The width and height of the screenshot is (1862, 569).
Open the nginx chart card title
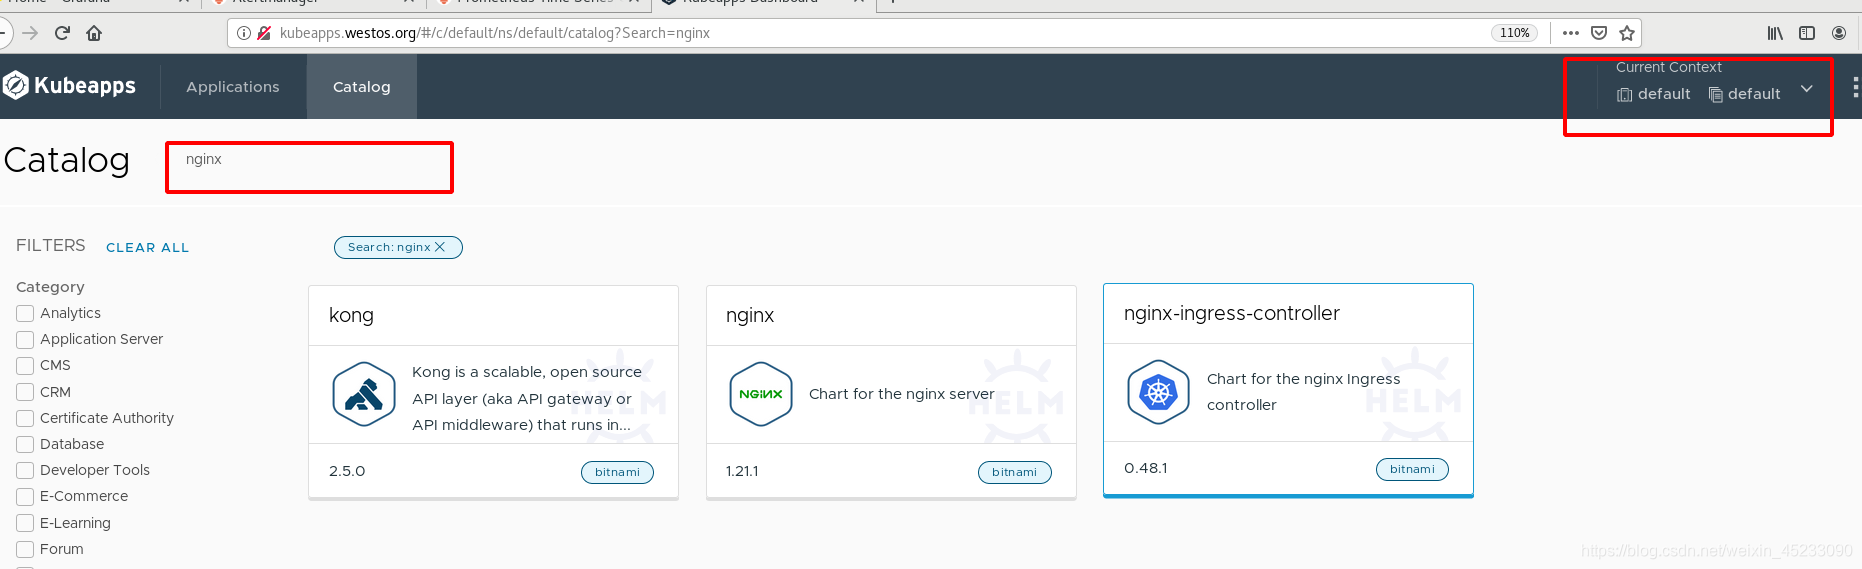tap(750, 316)
